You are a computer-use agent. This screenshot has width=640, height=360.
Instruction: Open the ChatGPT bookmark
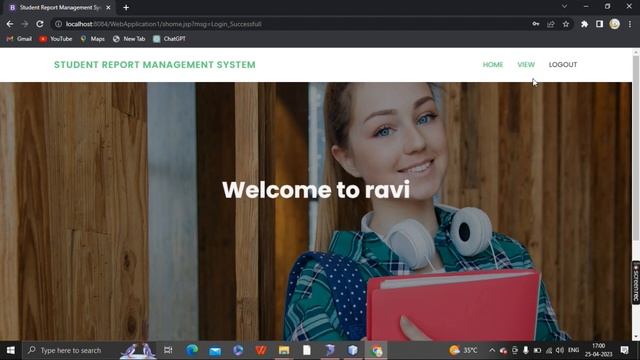[169, 39]
